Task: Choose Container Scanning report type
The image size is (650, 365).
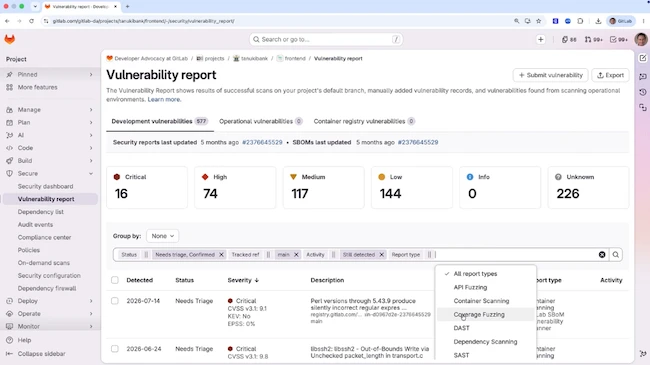Action: pyautogui.click(x=485, y=301)
